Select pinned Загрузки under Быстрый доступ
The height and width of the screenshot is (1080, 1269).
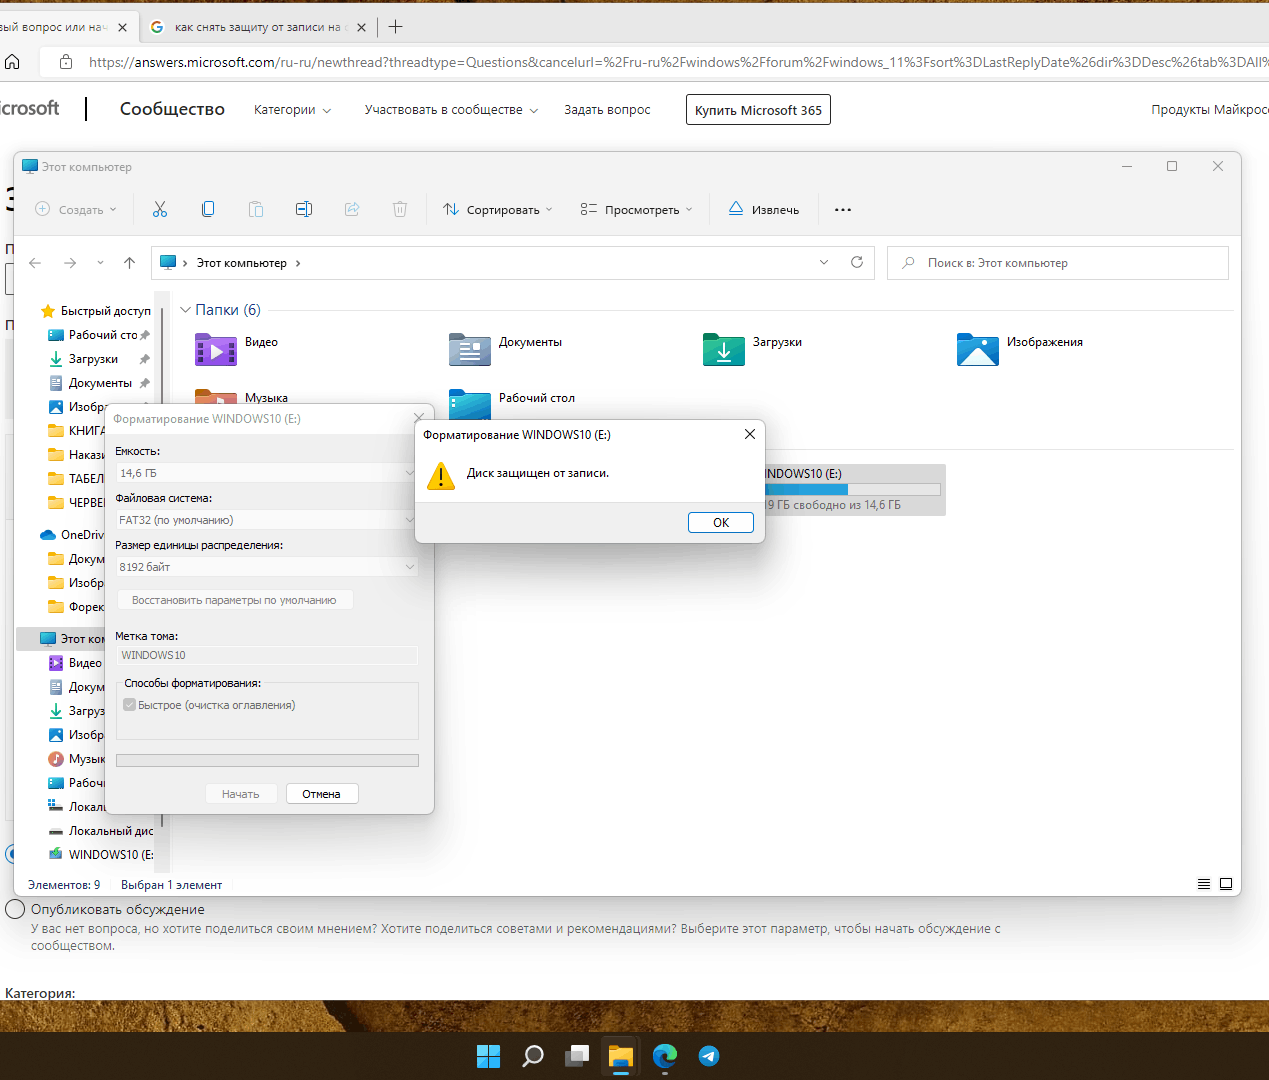click(x=93, y=359)
